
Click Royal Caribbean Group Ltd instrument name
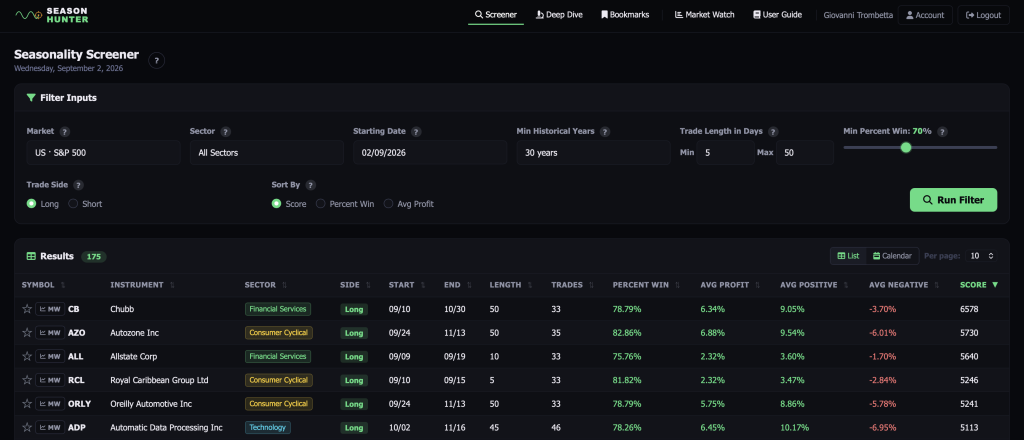[x=159, y=380]
